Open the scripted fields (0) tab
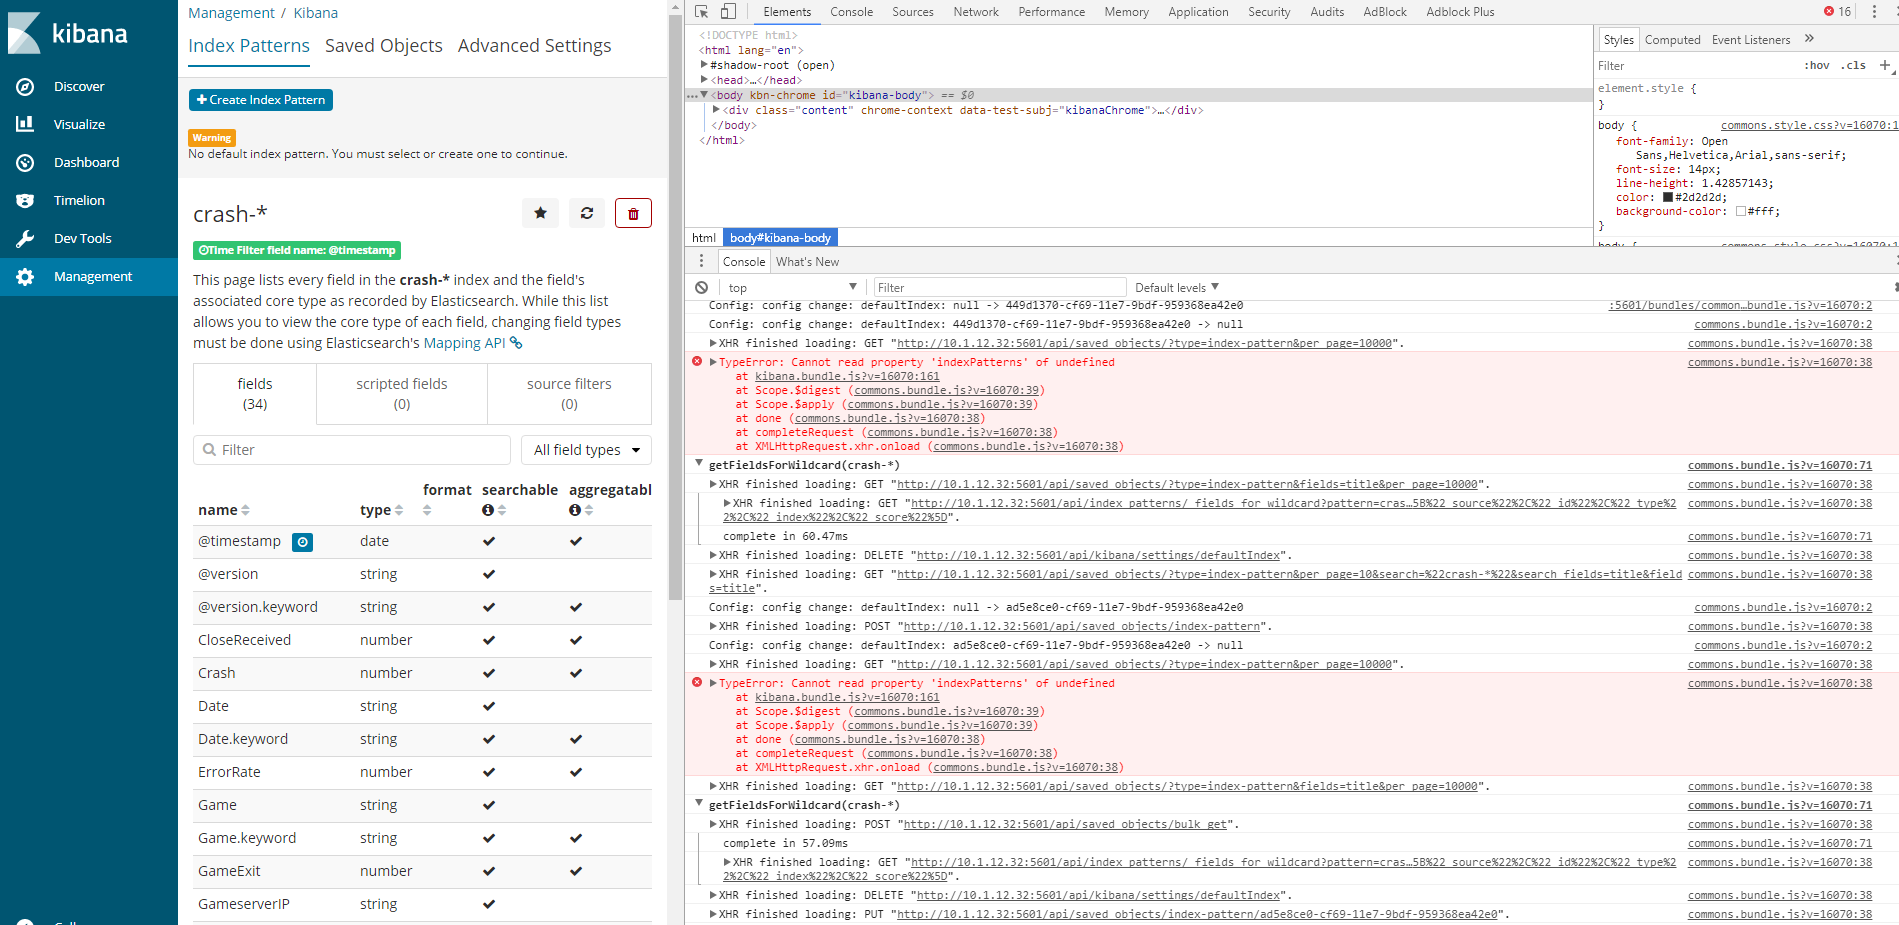The height and width of the screenshot is (925, 1899). (402, 394)
